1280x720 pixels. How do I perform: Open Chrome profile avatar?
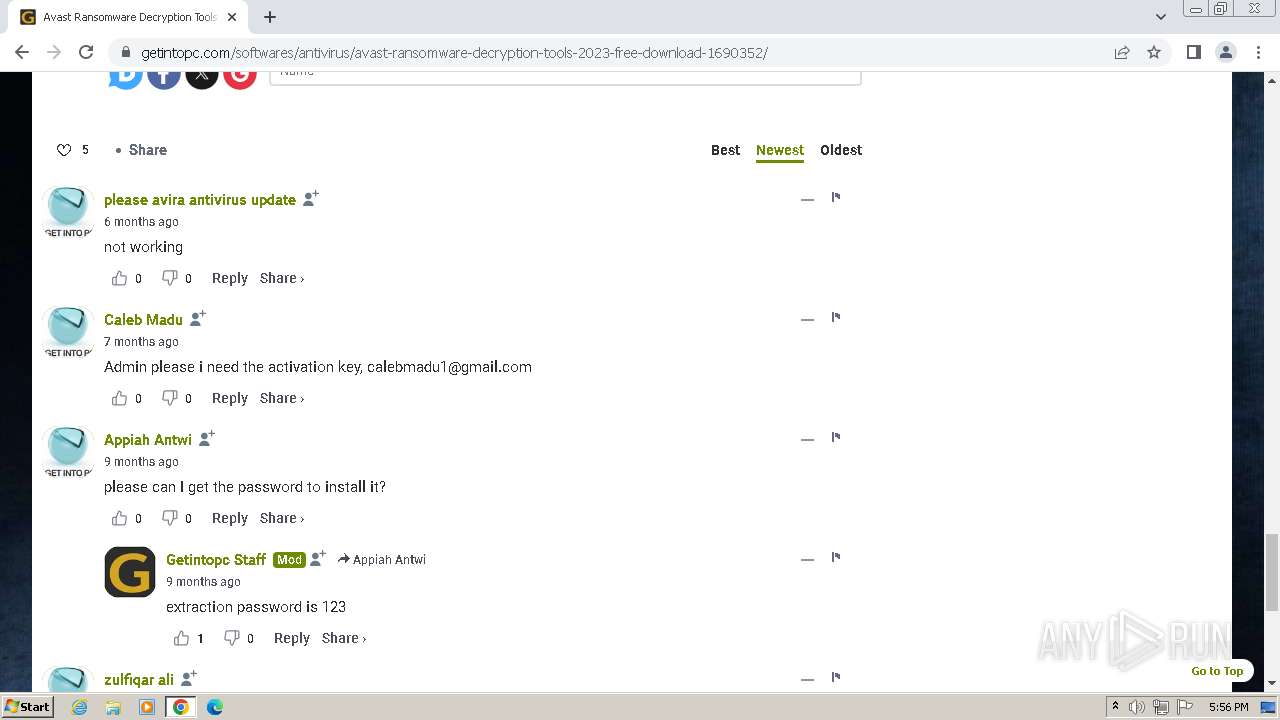tap(1226, 52)
